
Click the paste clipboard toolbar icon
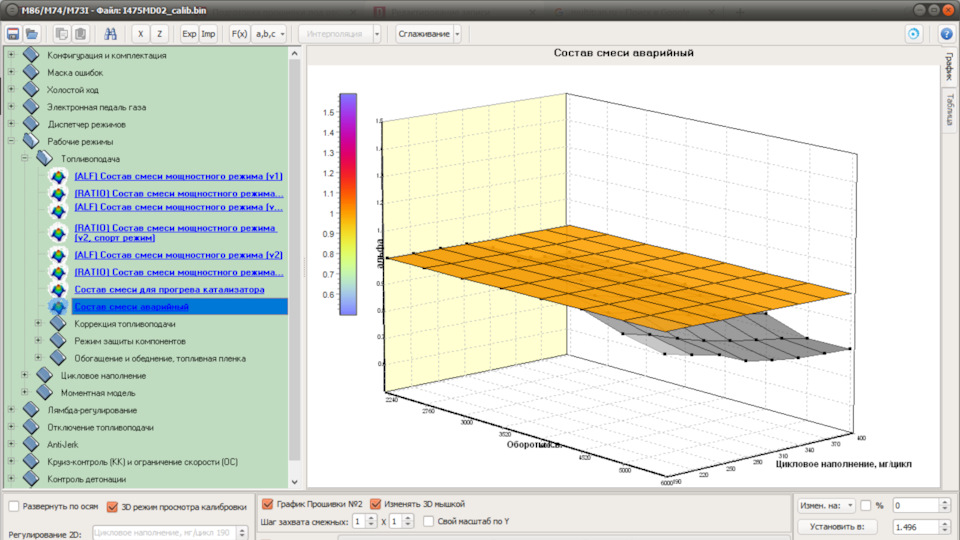(x=80, y=34)
